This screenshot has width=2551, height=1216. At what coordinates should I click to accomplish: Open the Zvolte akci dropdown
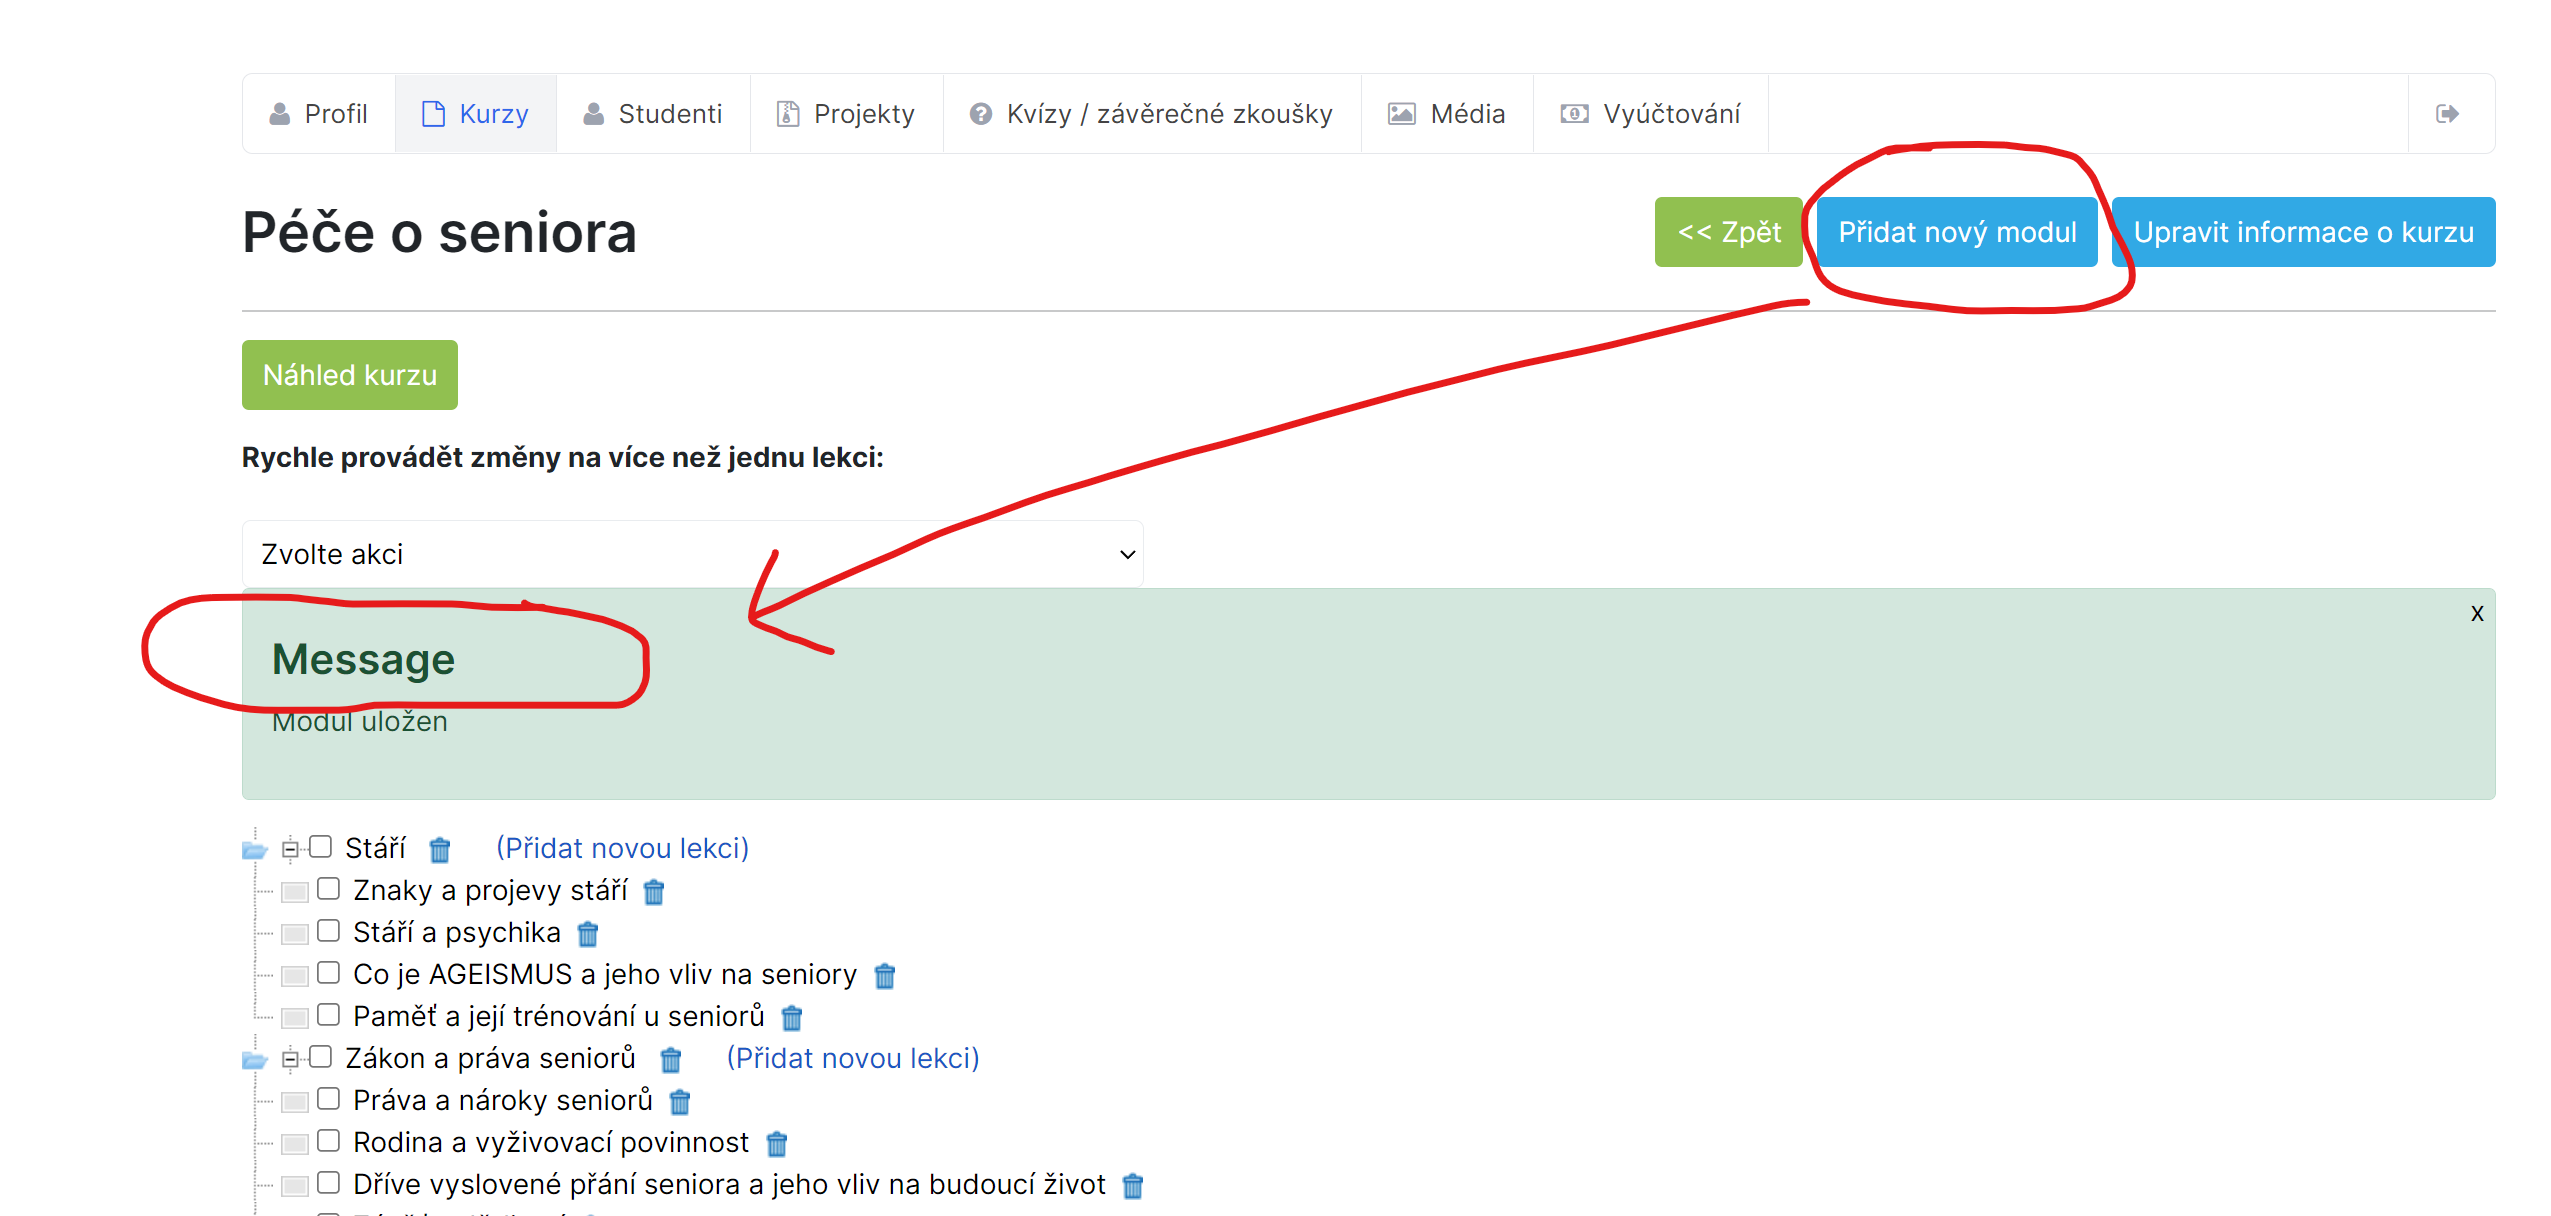tap(692, 554)
